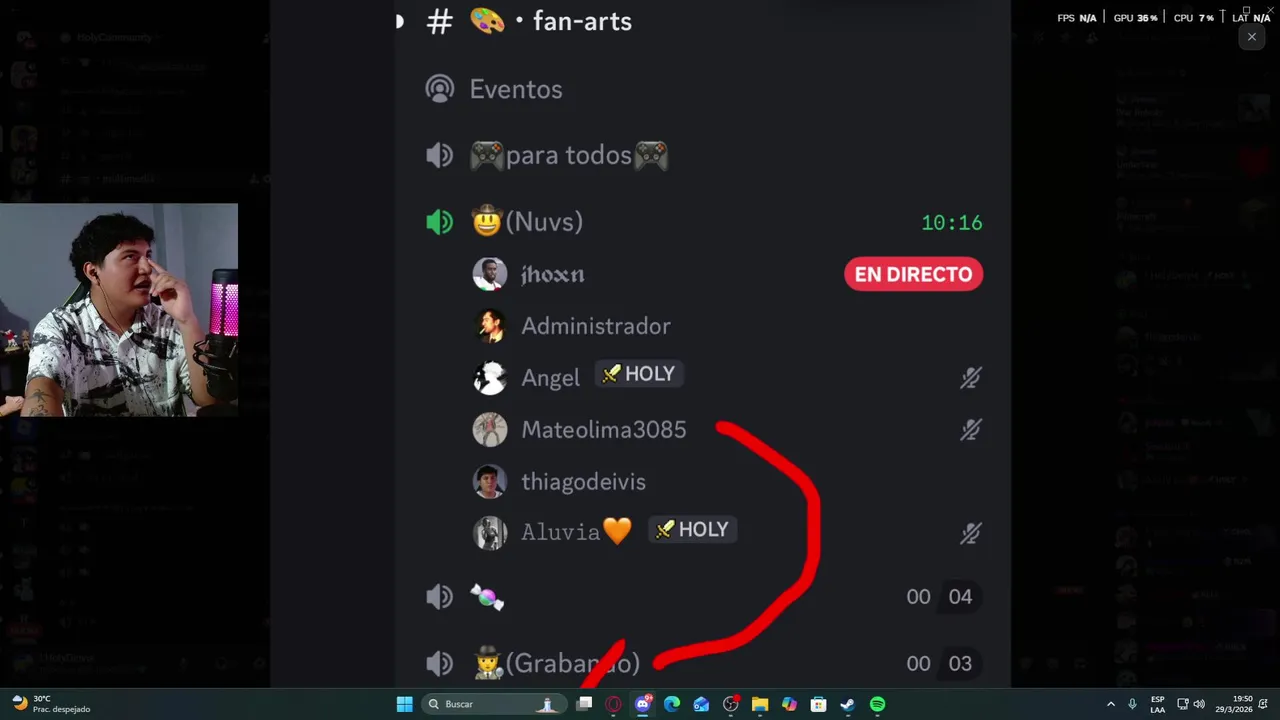Watch jhoxn's EN DIRECTO stream
Image resolution: width=1280 pixels, height=720 pixels.
tap(913, 274)
